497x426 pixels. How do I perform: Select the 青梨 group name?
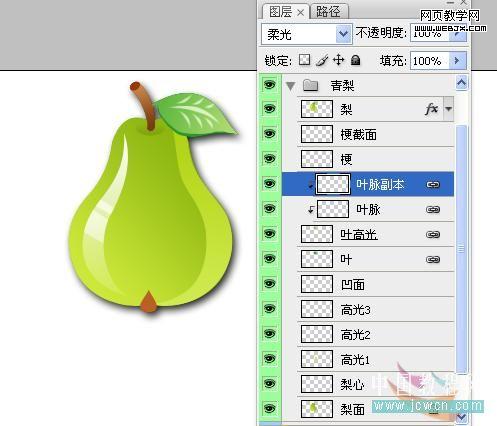click(342, 86)
